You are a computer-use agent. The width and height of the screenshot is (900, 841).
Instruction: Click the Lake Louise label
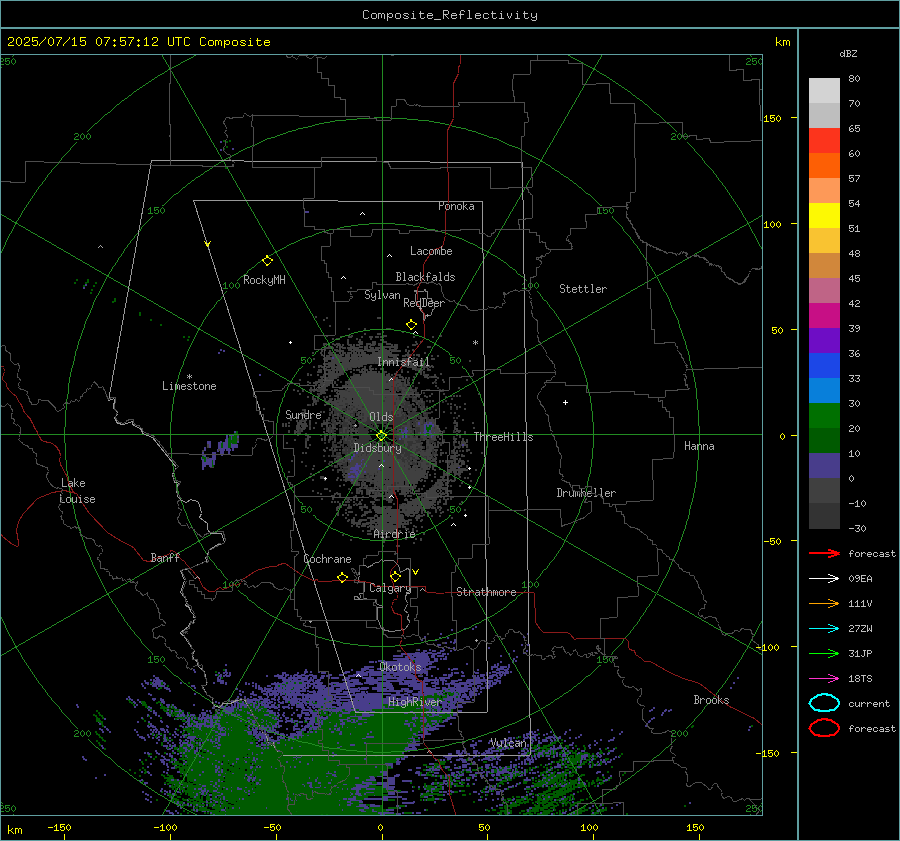point(77,491)
